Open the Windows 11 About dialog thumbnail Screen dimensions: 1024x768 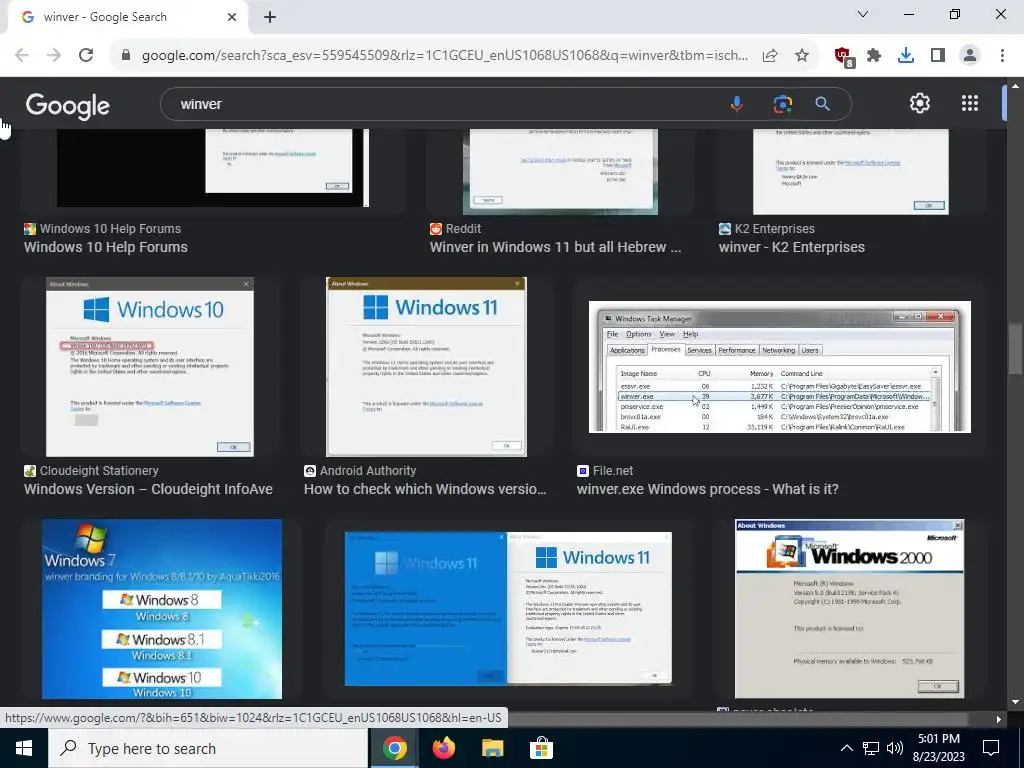point(426,367)
